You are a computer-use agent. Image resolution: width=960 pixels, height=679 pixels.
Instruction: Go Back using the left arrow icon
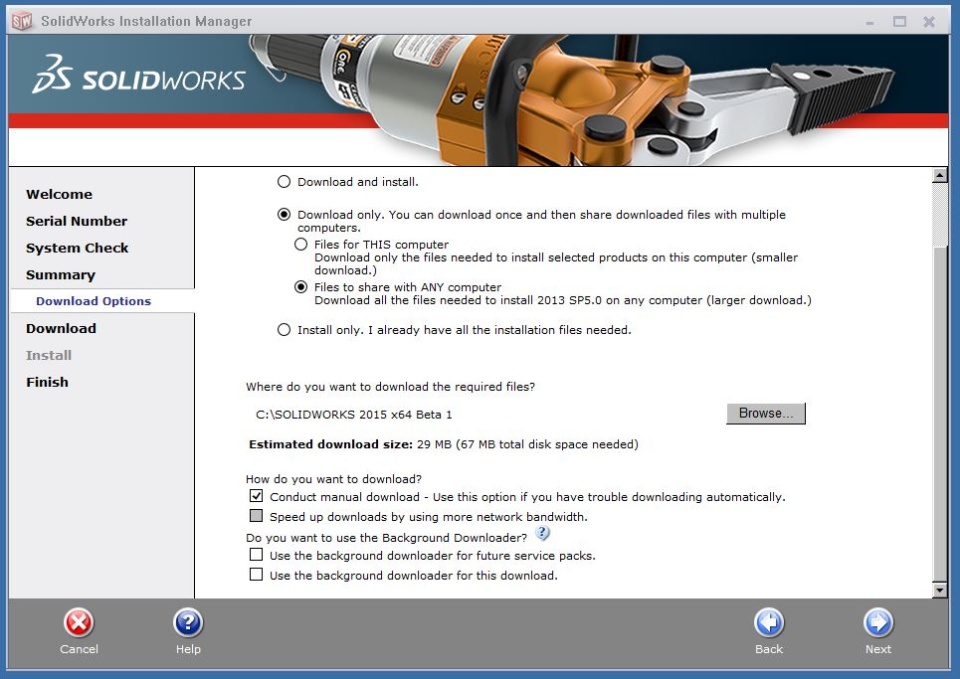tap(769, 623)
